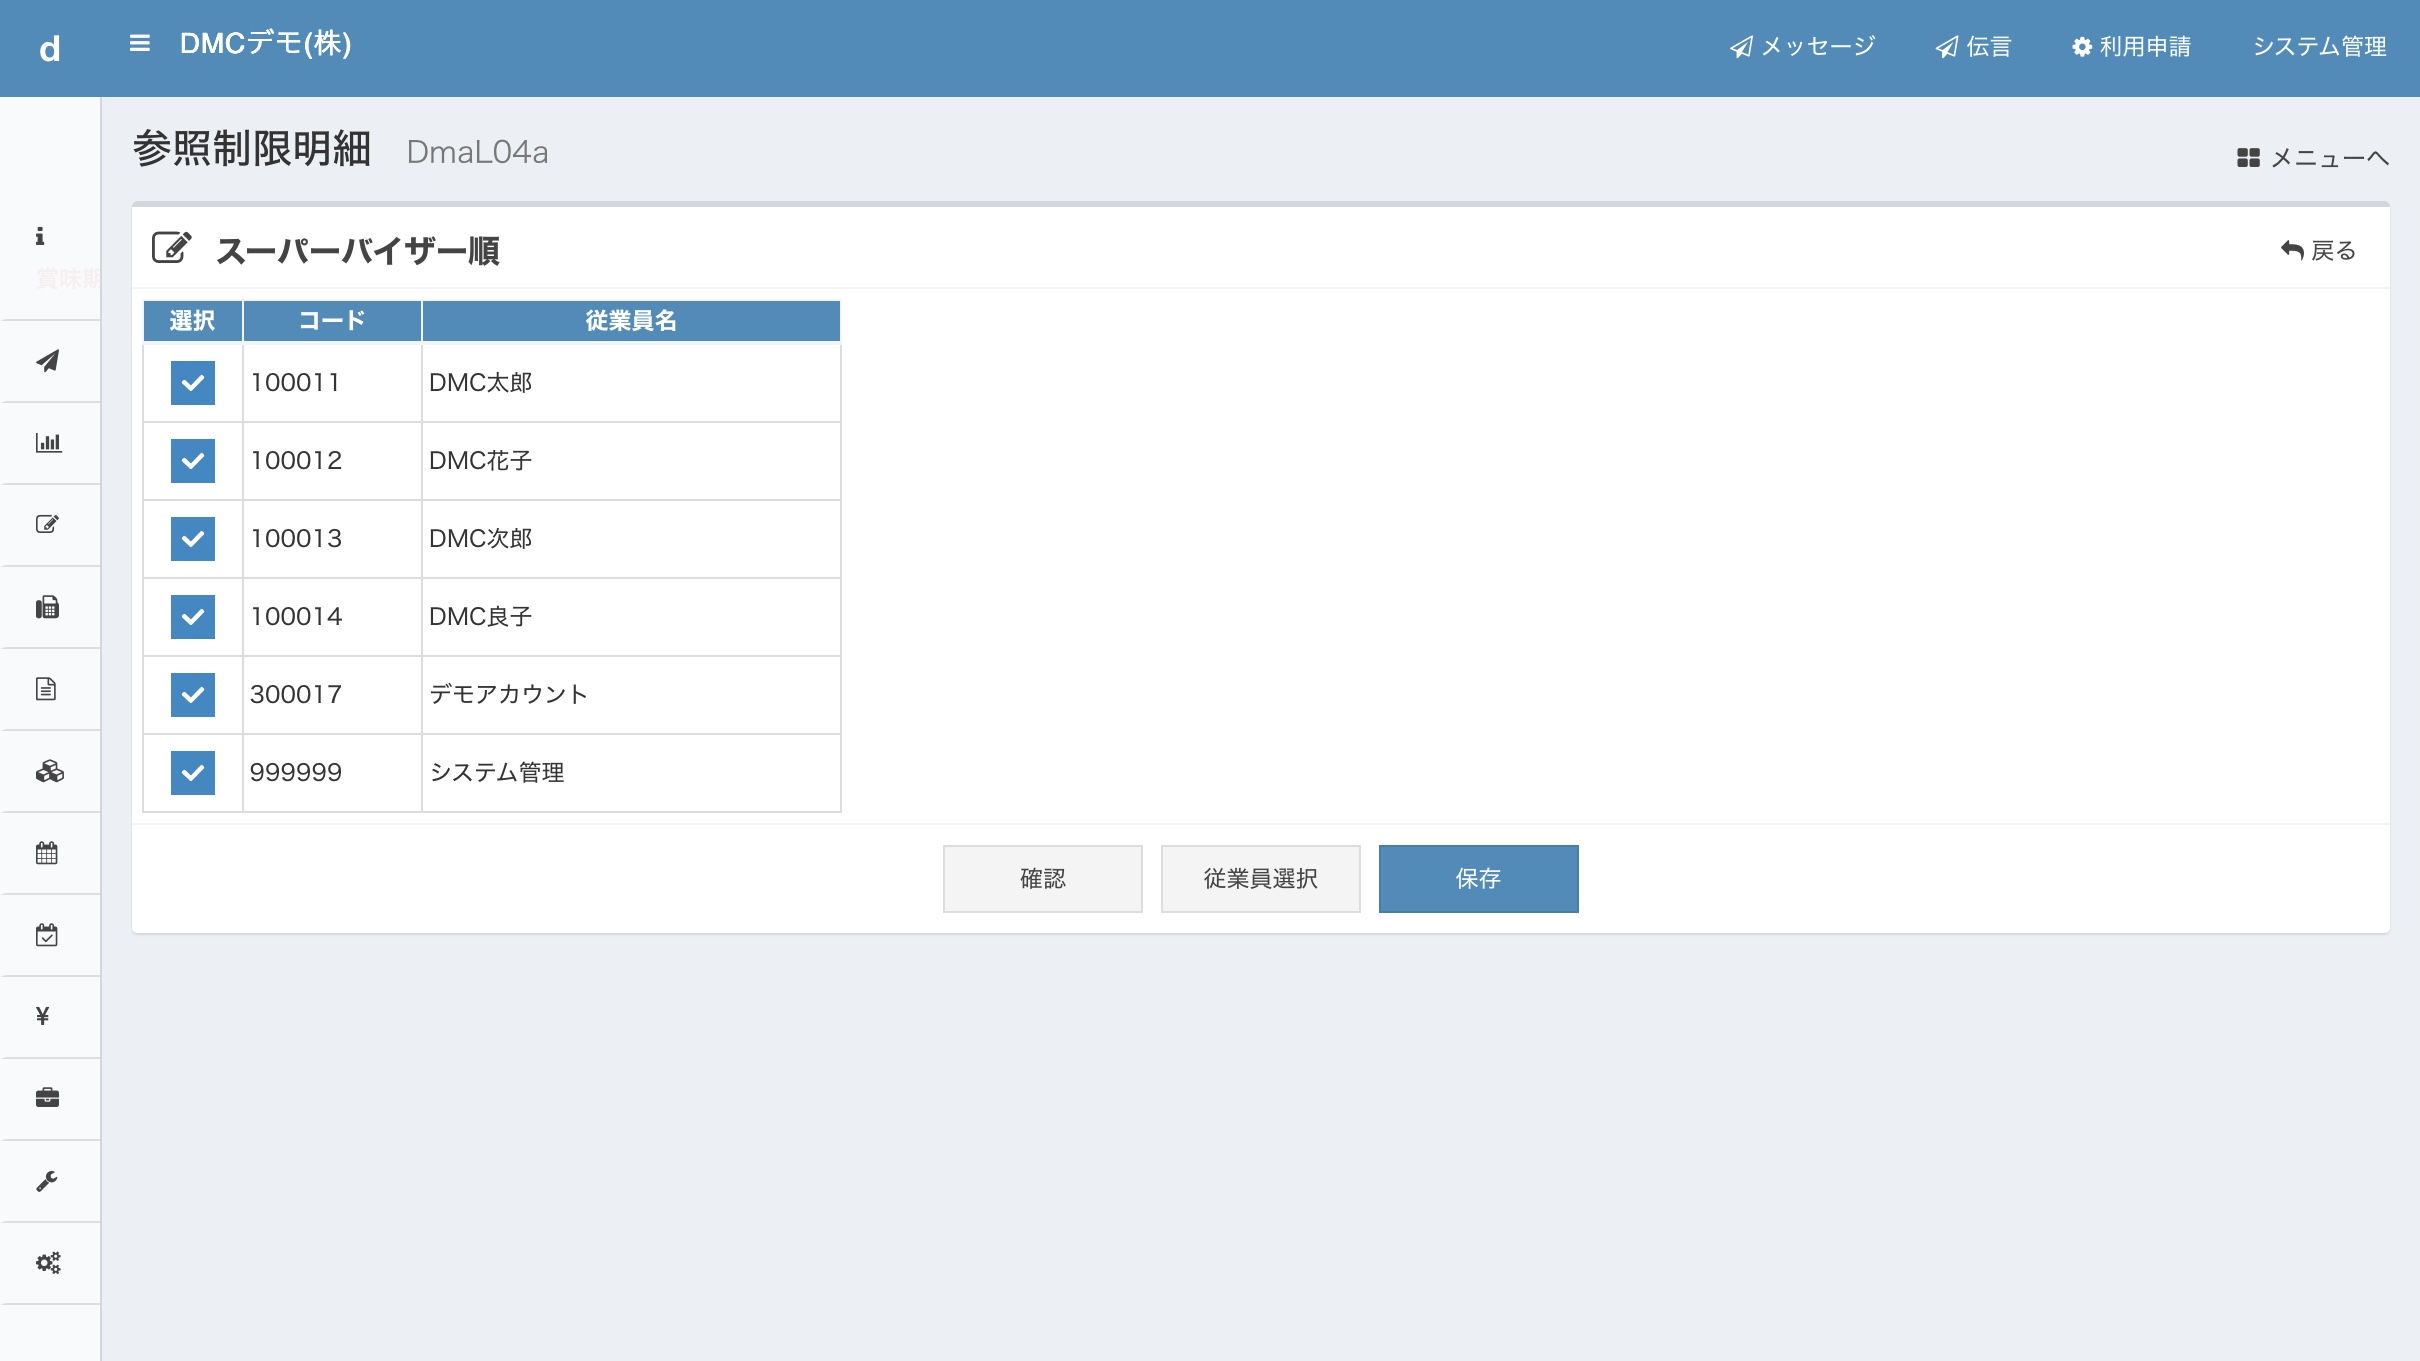The image size is (2420, 1361).
Task: Click the 保存 button
Action: (x=1478, y=879)
